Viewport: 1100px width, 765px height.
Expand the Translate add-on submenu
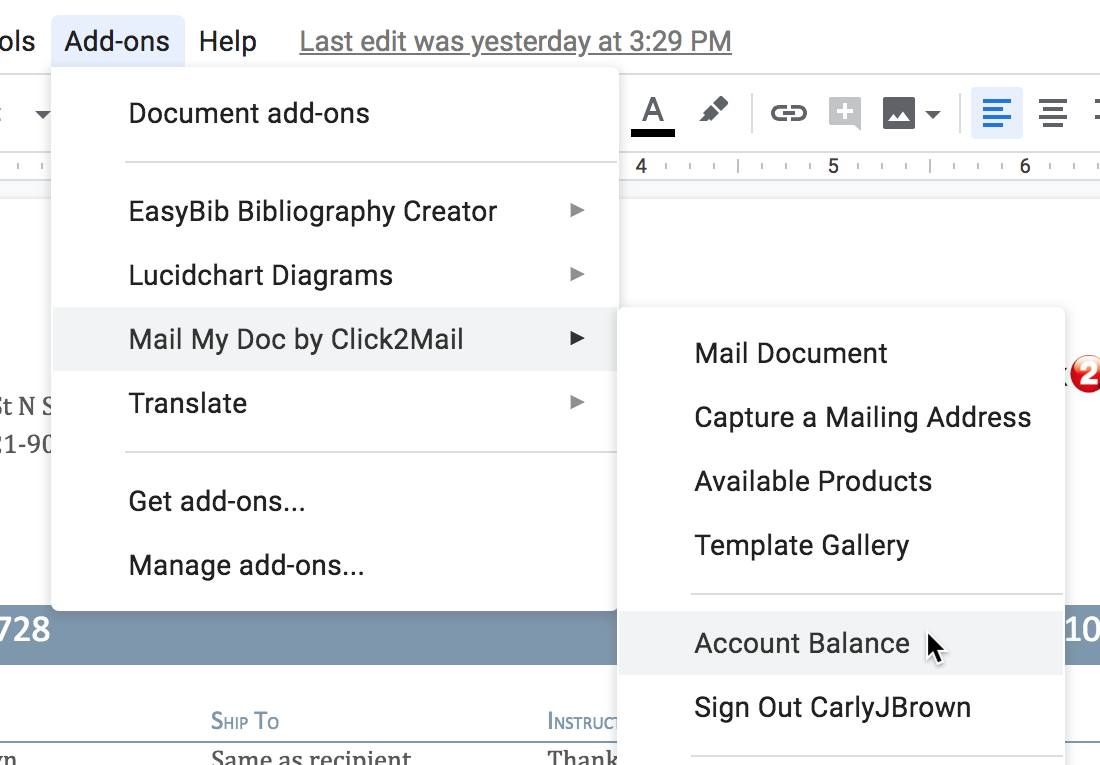(335, 404)
